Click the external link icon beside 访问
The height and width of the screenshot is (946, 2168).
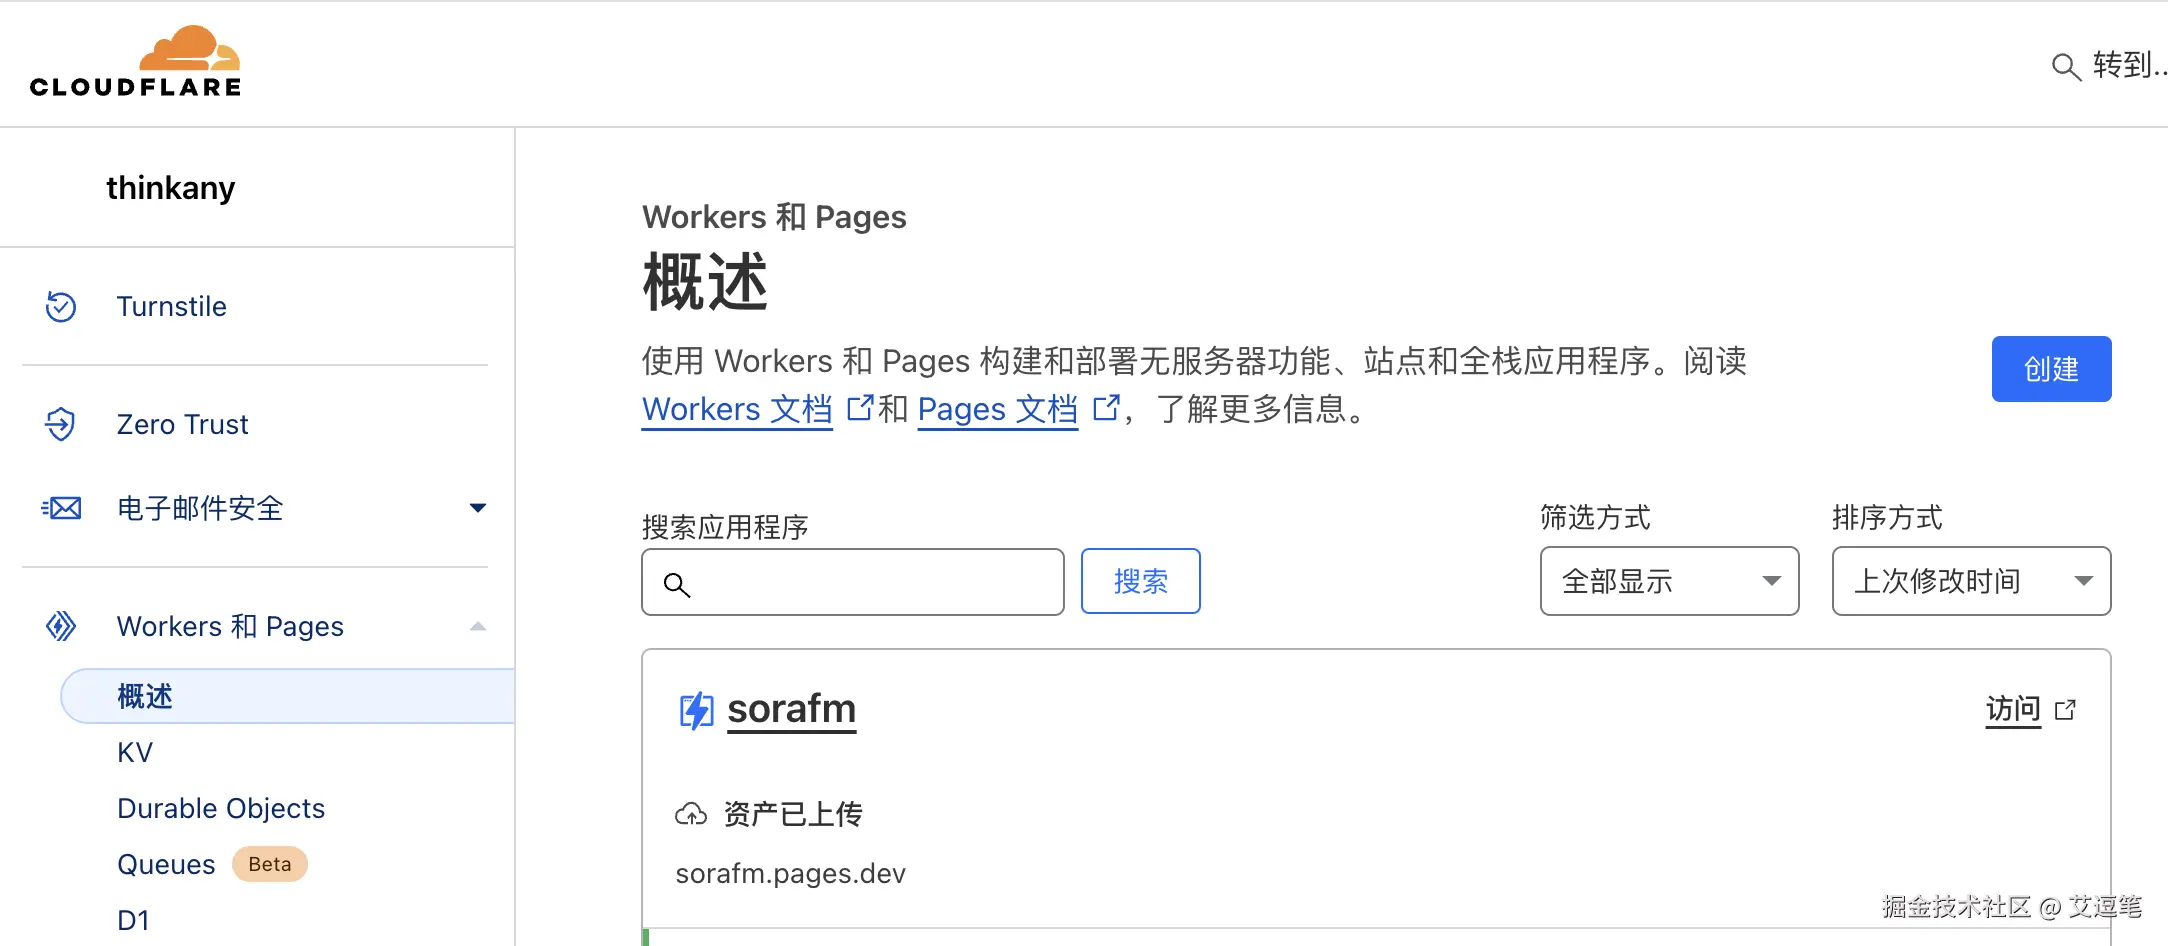(2065, 710)
